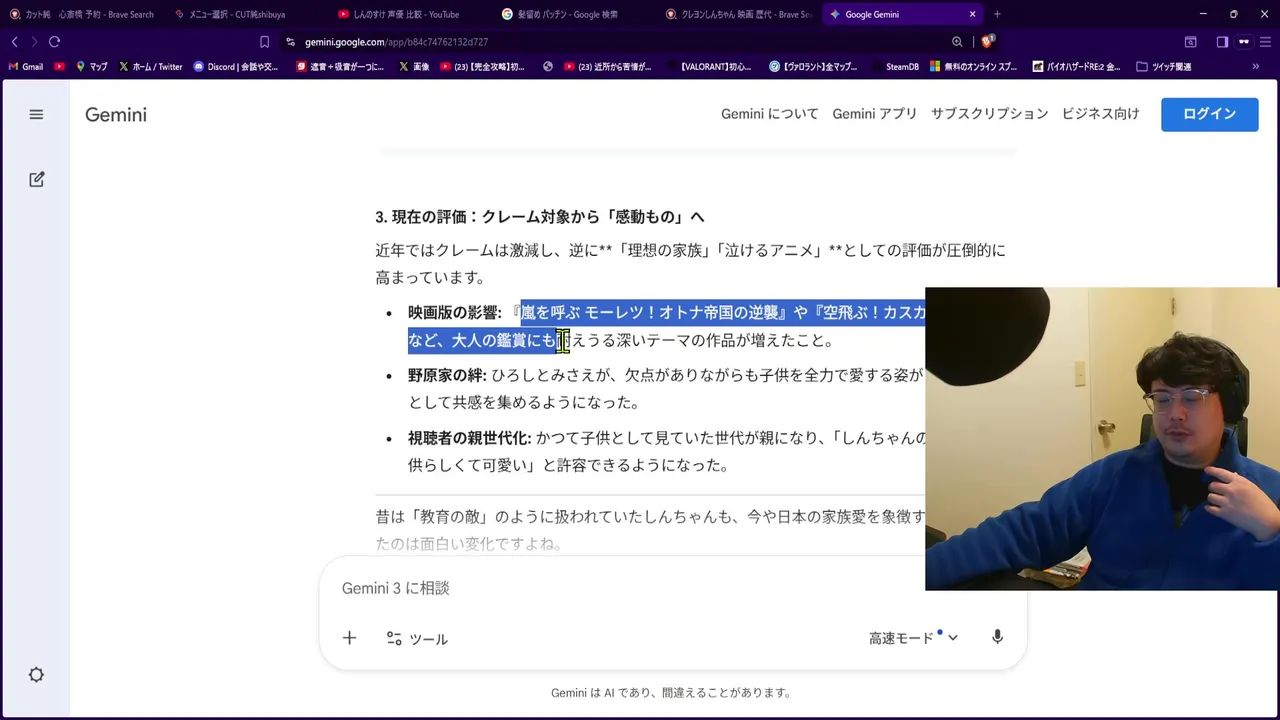1280x720 pixels.
Task: Bookmark this page with bookmark icon
Action: (x=264, y=42)
